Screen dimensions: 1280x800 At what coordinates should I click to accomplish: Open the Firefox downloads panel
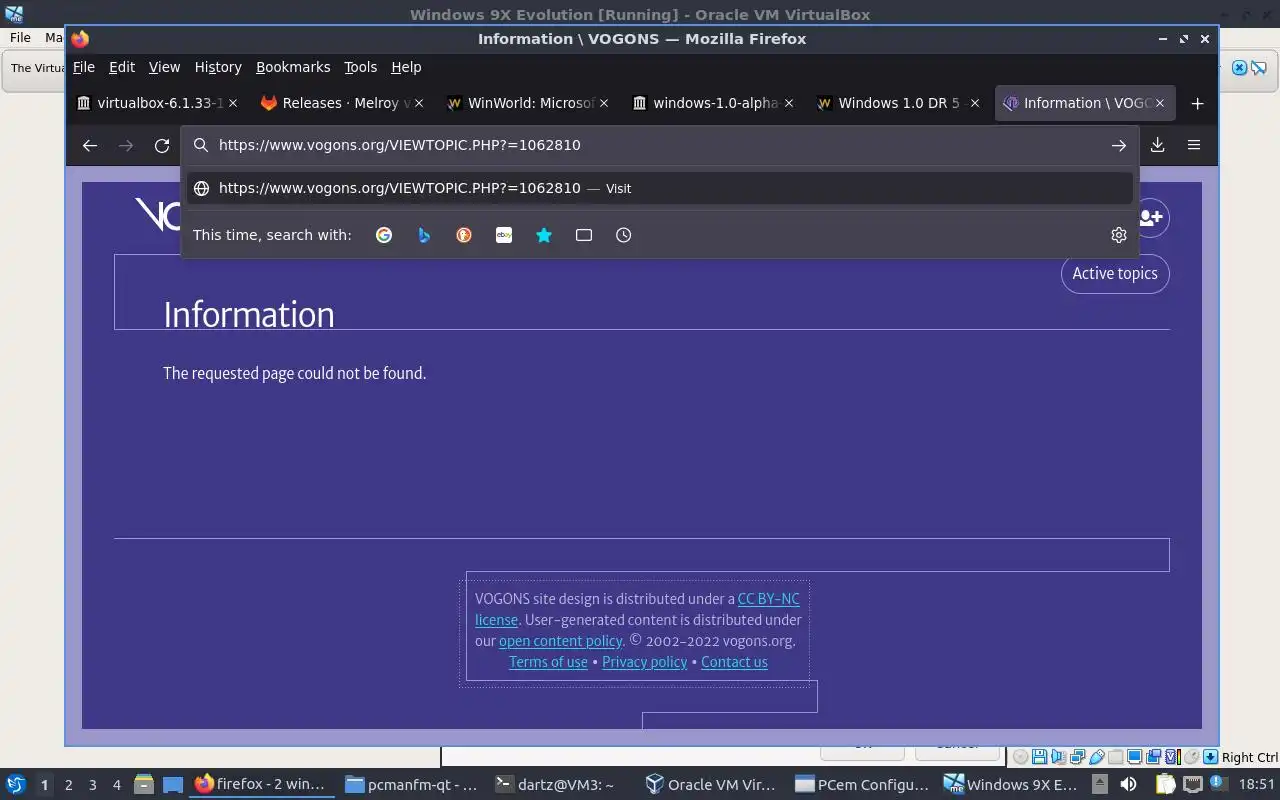[1157, 145]
